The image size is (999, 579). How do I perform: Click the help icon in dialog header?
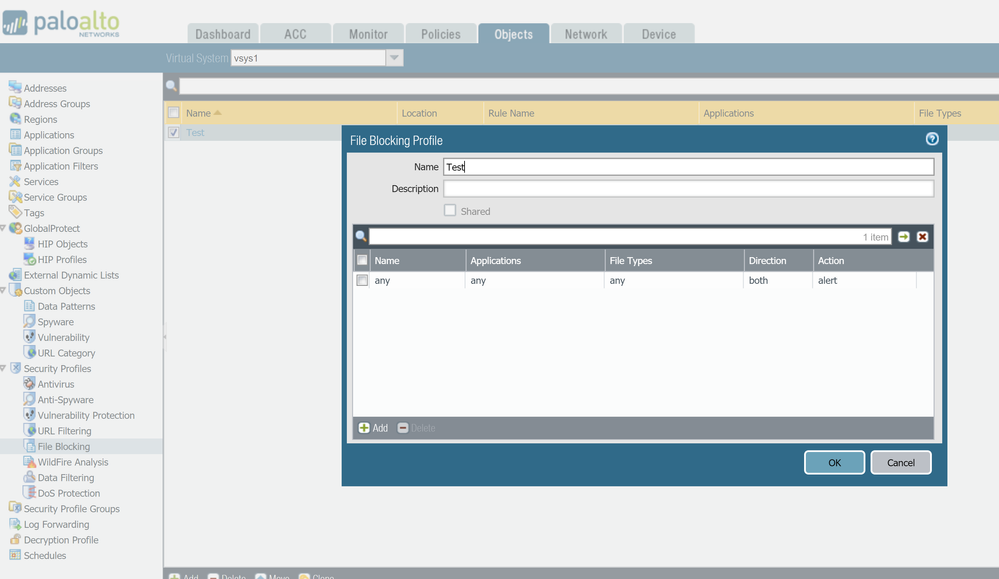[x=932, y=140]
